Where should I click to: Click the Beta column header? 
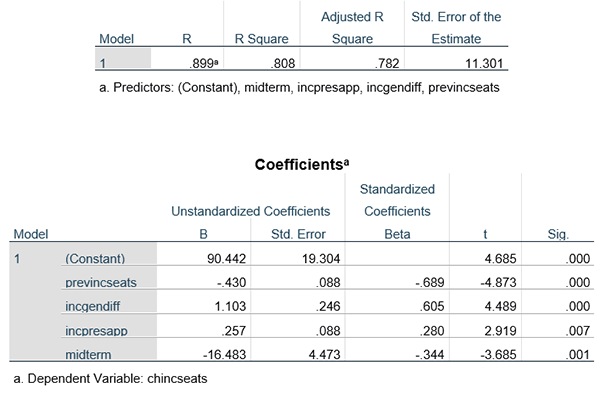tap(397, 234)
